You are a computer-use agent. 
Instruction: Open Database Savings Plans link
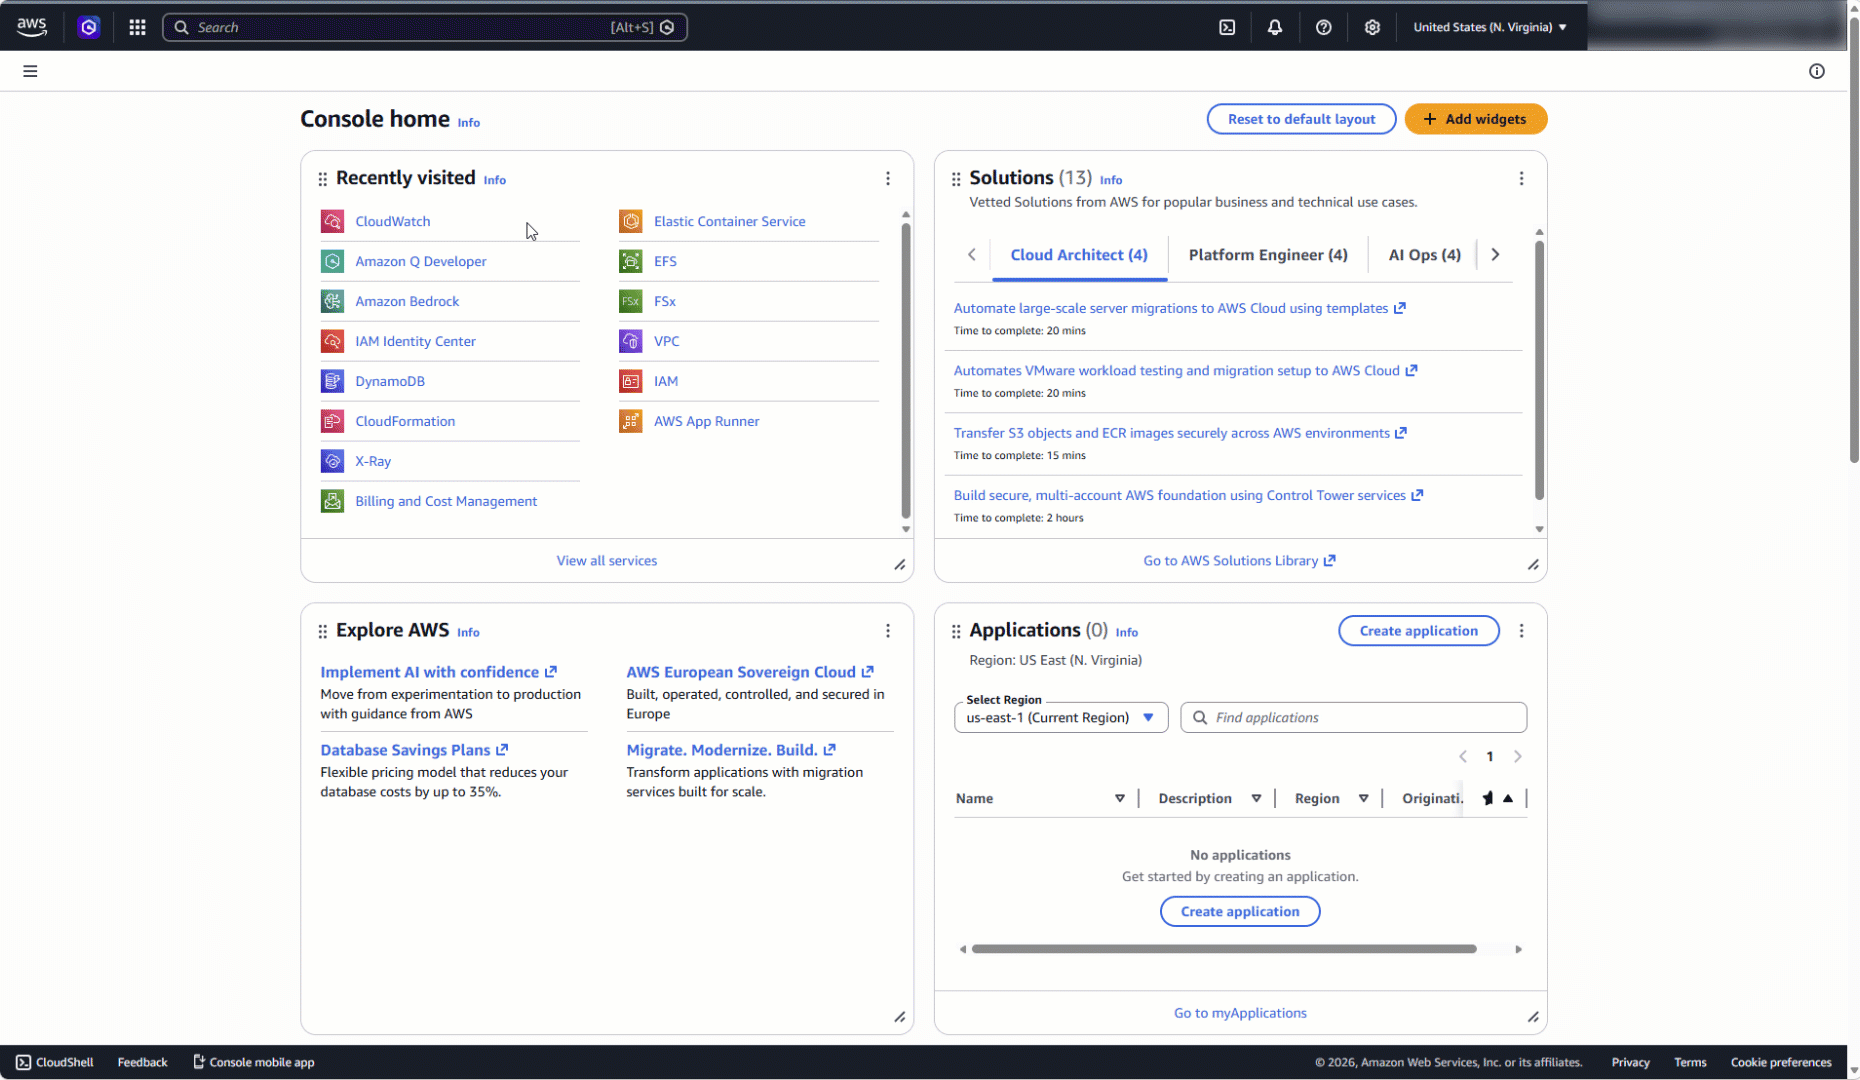414,750
